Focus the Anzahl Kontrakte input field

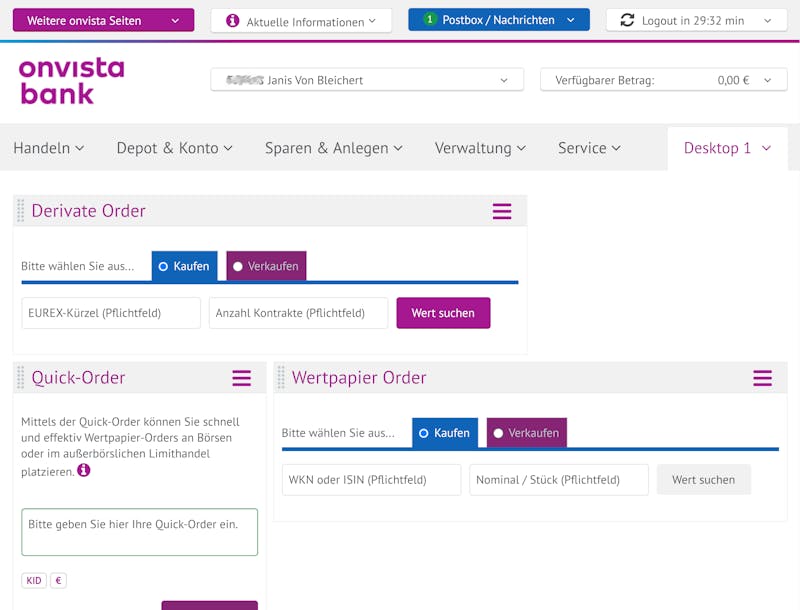298,313
